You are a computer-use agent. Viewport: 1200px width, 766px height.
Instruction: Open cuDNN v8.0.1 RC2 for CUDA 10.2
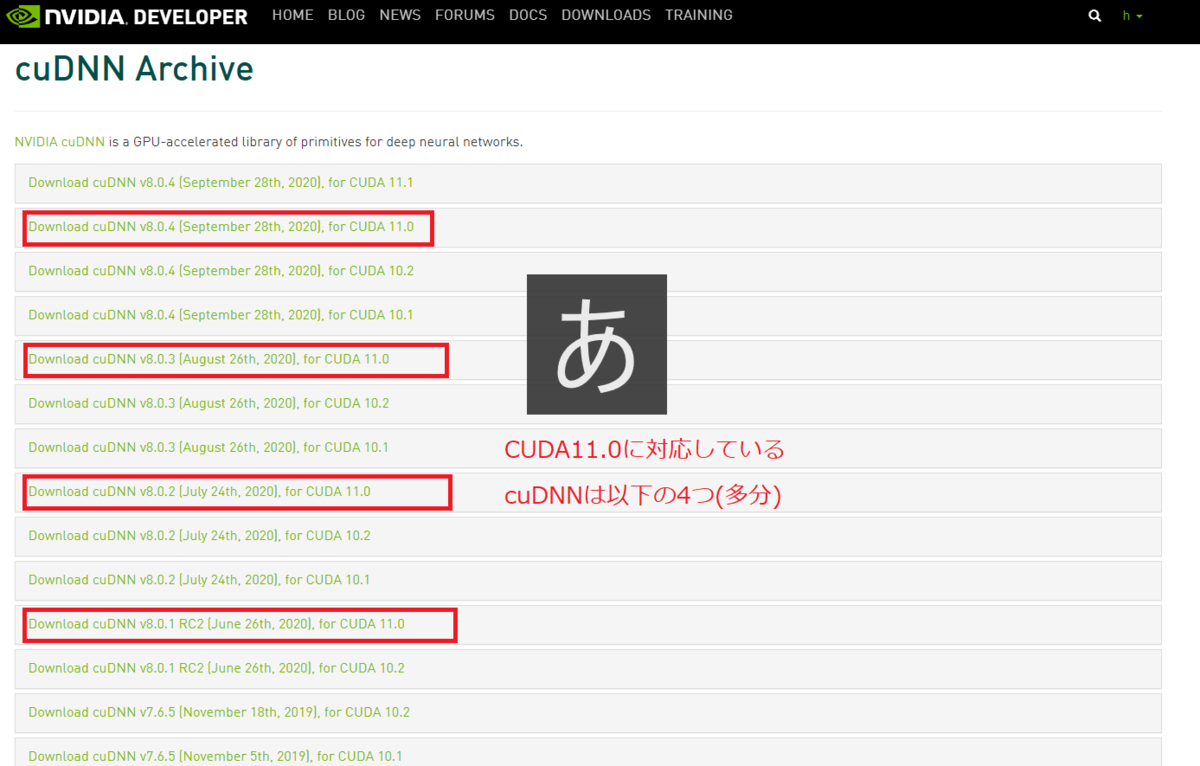[x=588, y=668]
